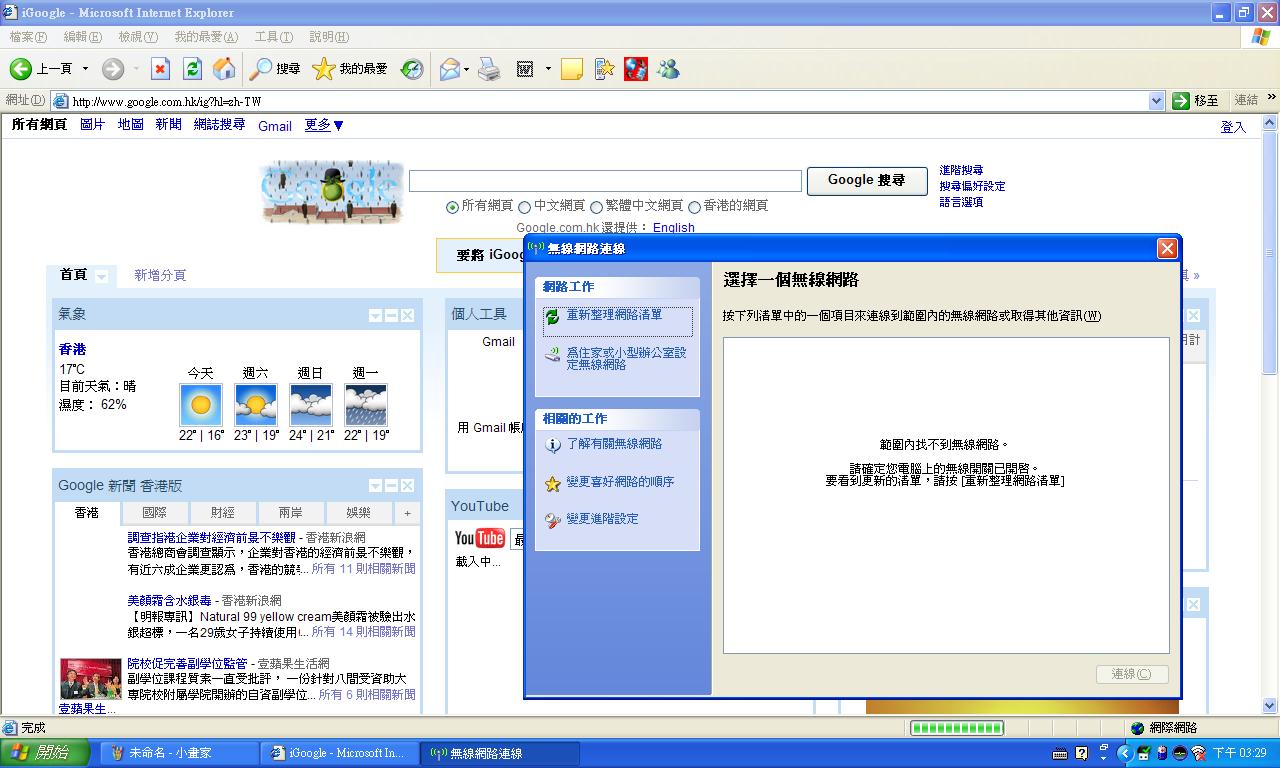Open the 工具(T) menu
Screen dimensions: 1280x768
click(x=273, y=37)
